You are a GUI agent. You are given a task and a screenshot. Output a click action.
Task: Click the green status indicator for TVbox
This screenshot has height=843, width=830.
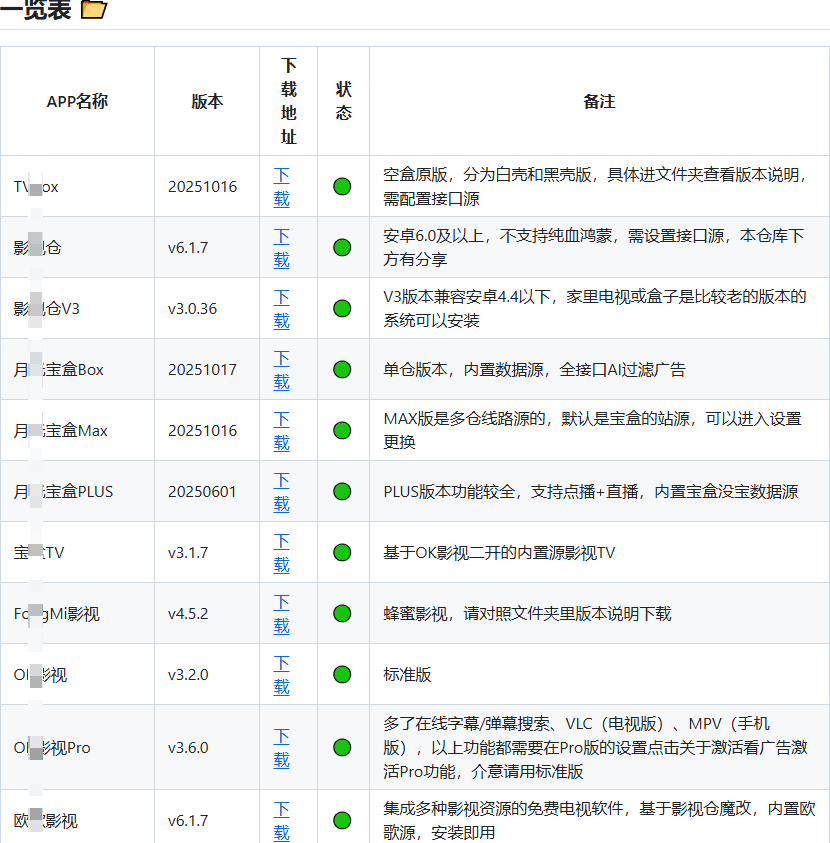click(x=342, y=187)
